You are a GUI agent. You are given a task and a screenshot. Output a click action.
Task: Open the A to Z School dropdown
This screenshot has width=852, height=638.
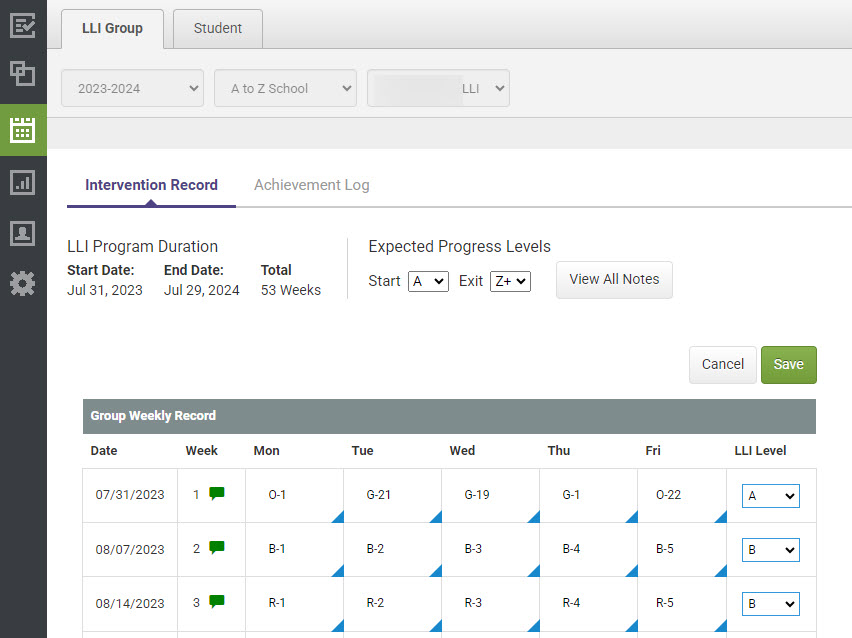285,88
